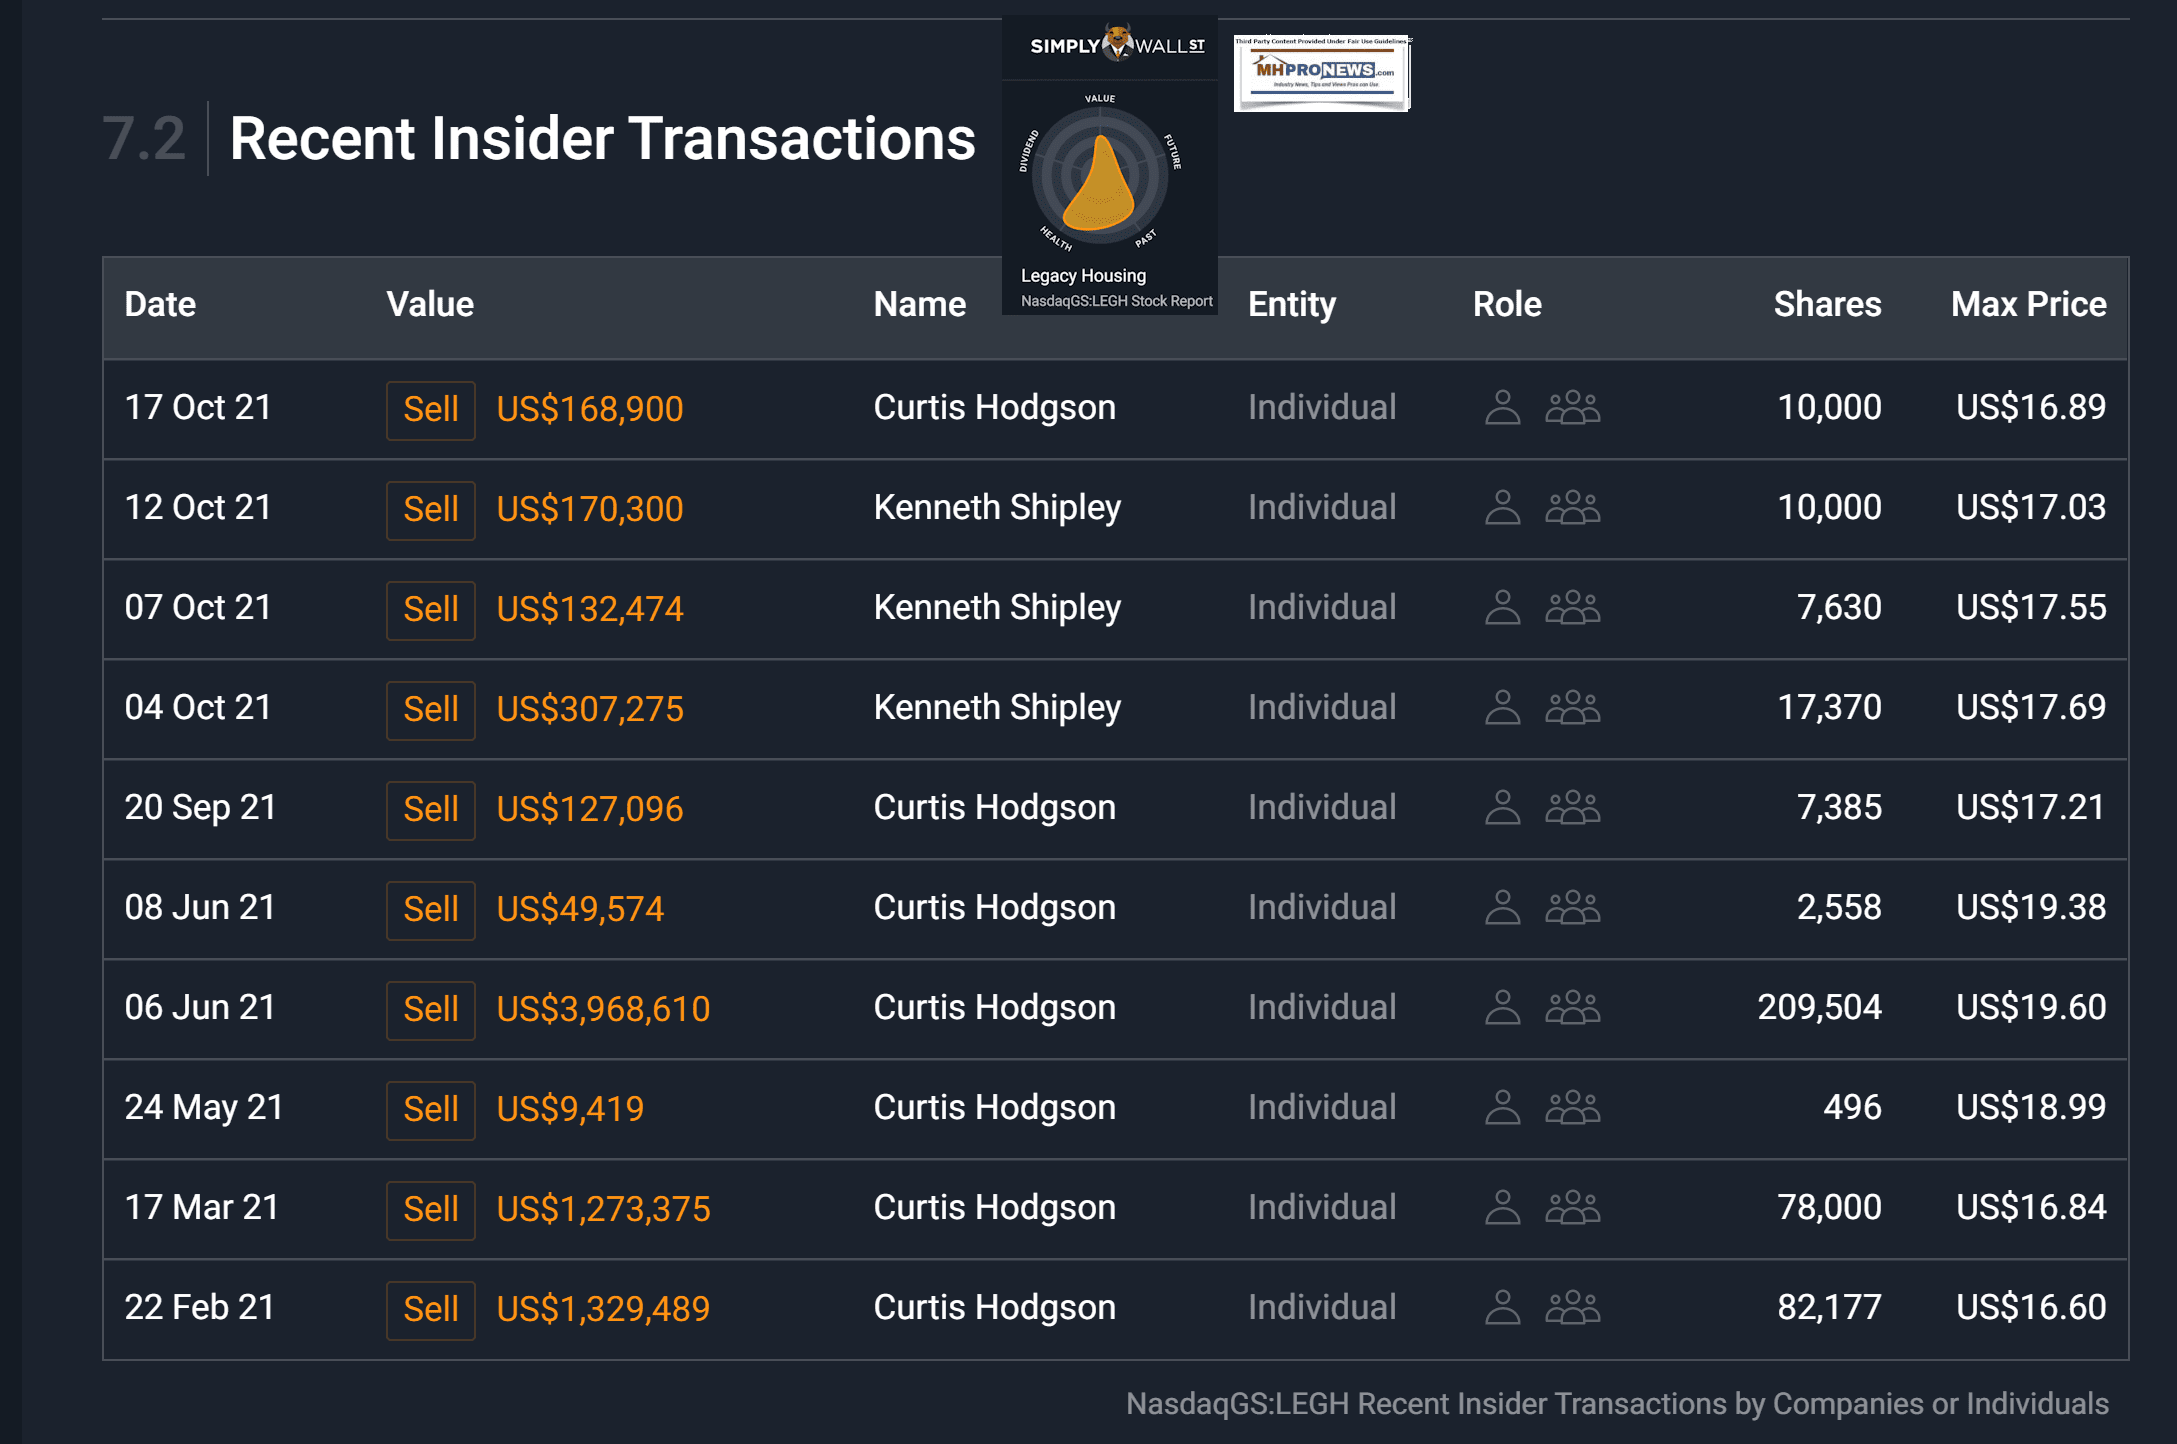
Task: Click the Shares column header
Action: (x=1827, y=304)
